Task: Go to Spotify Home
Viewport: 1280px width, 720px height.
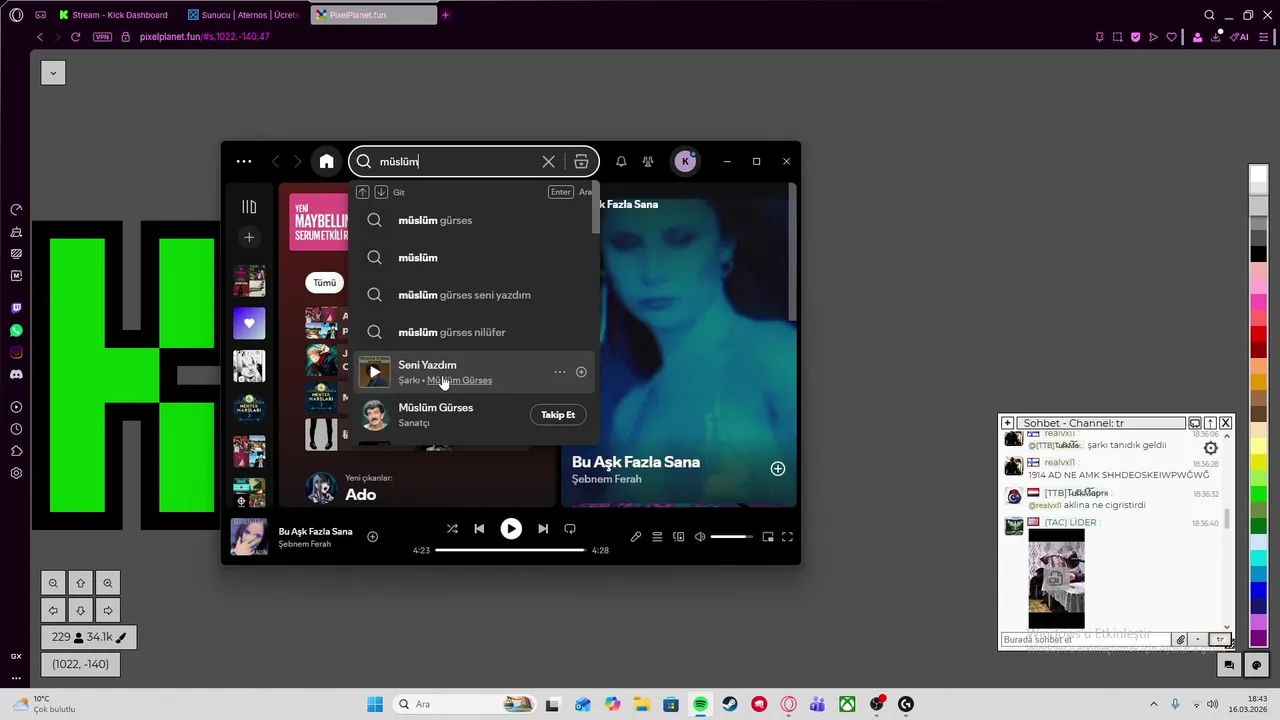Action: click(326, 161)
